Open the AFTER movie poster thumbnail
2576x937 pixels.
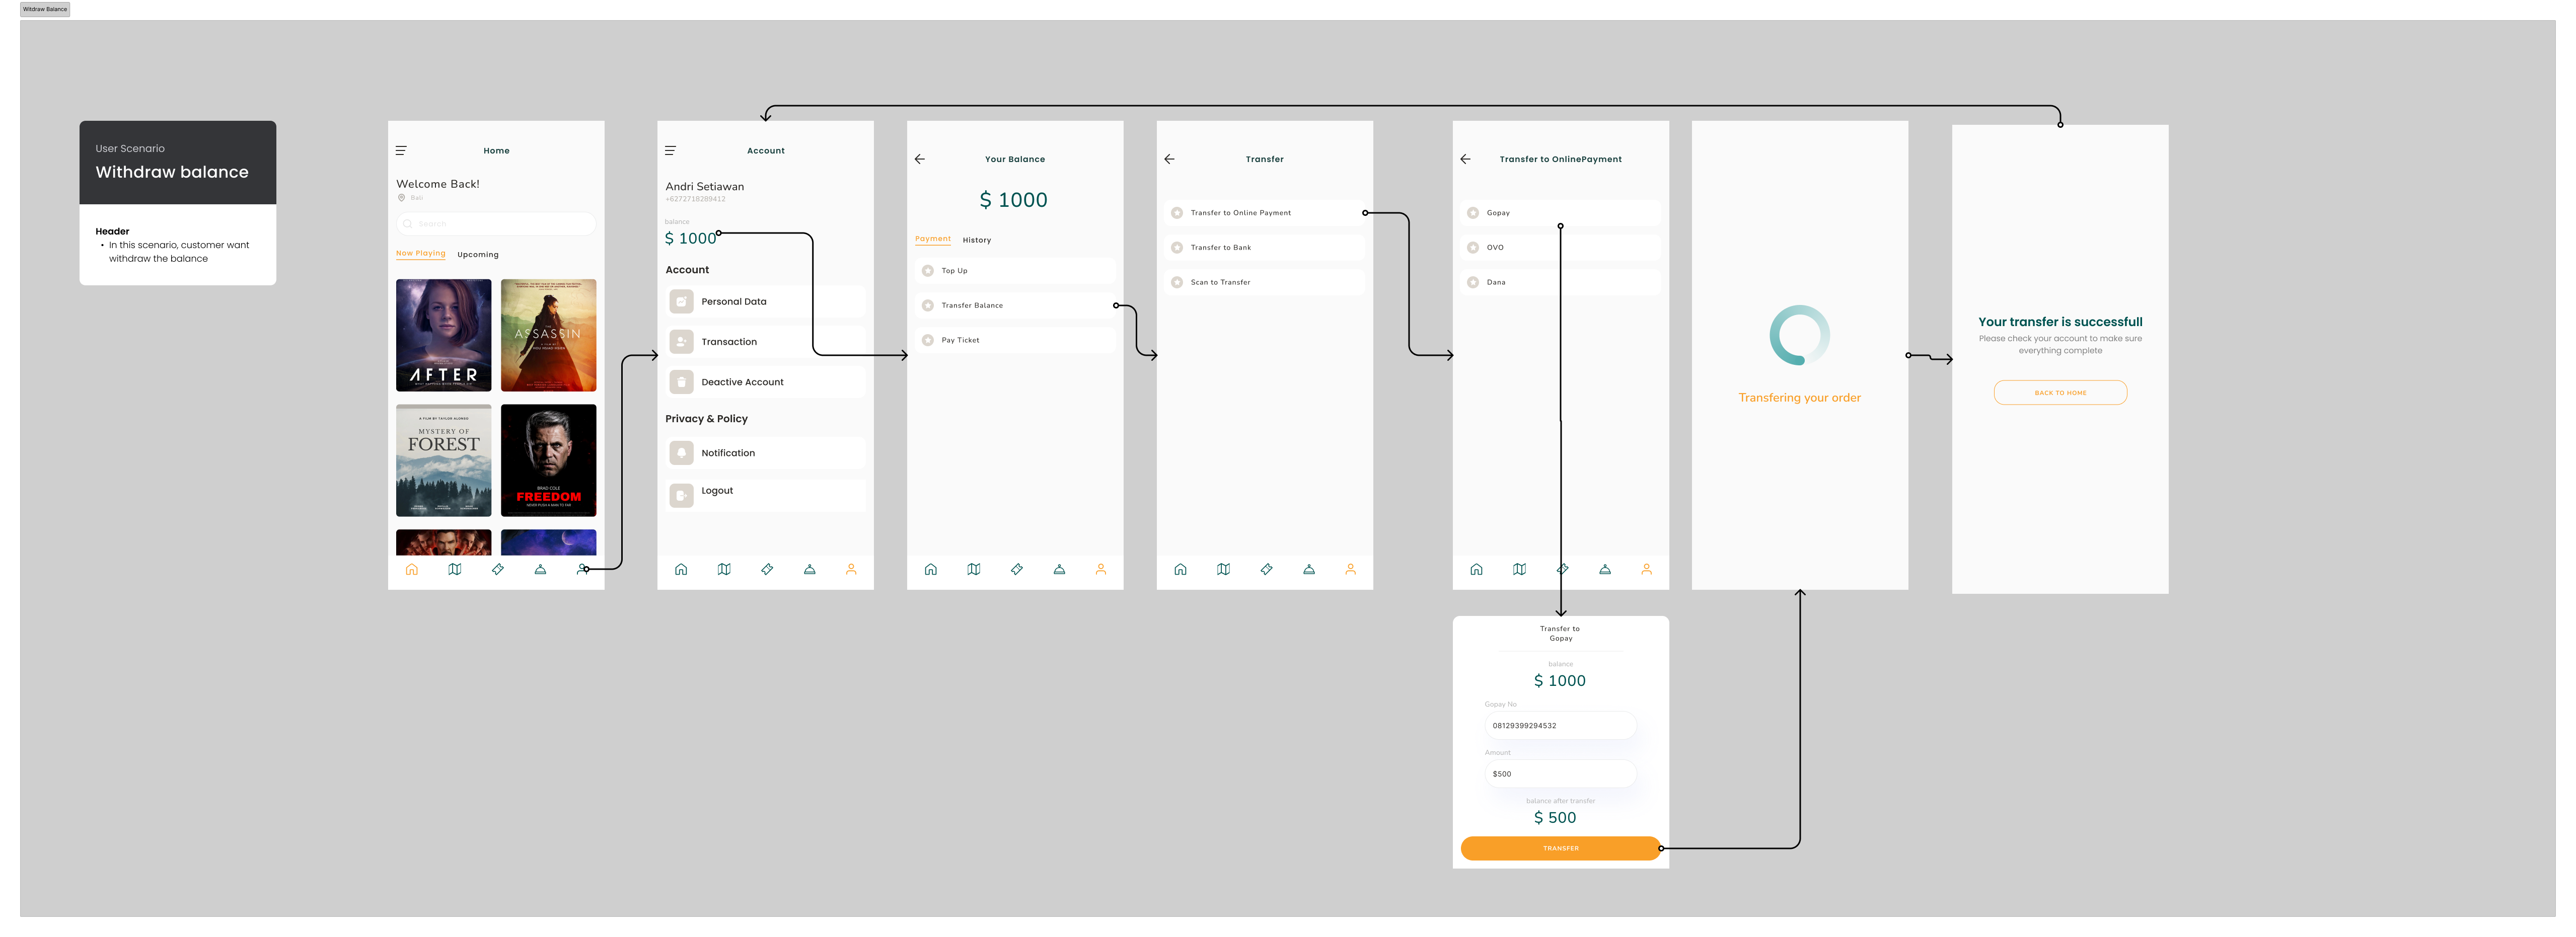444,335
